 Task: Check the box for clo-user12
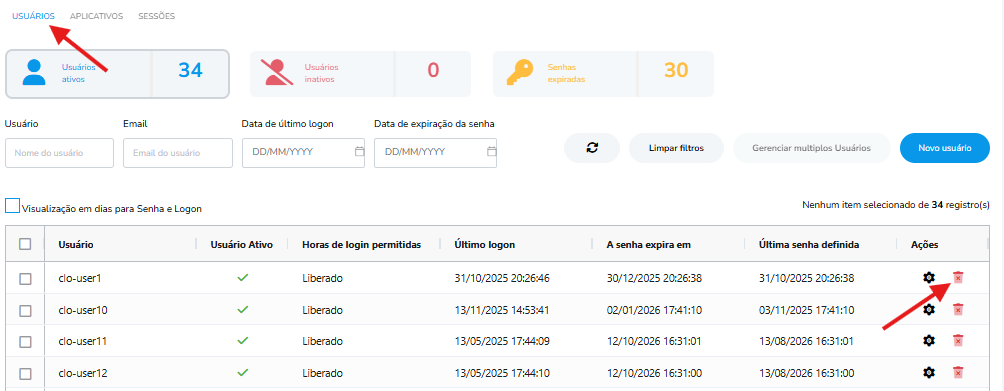(x=25, y=373)
